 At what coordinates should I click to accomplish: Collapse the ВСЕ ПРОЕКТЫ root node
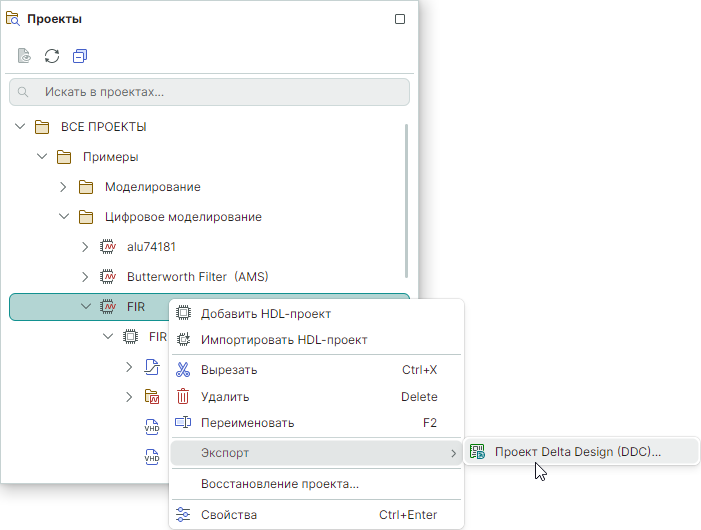20,127
